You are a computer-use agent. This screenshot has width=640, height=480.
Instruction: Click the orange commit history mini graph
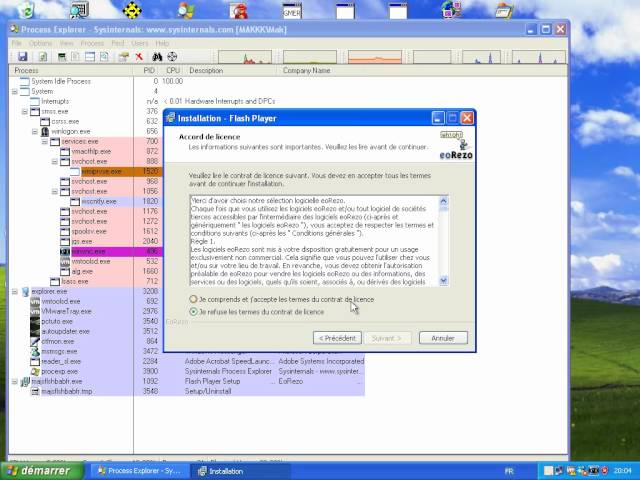coord(375,57)
